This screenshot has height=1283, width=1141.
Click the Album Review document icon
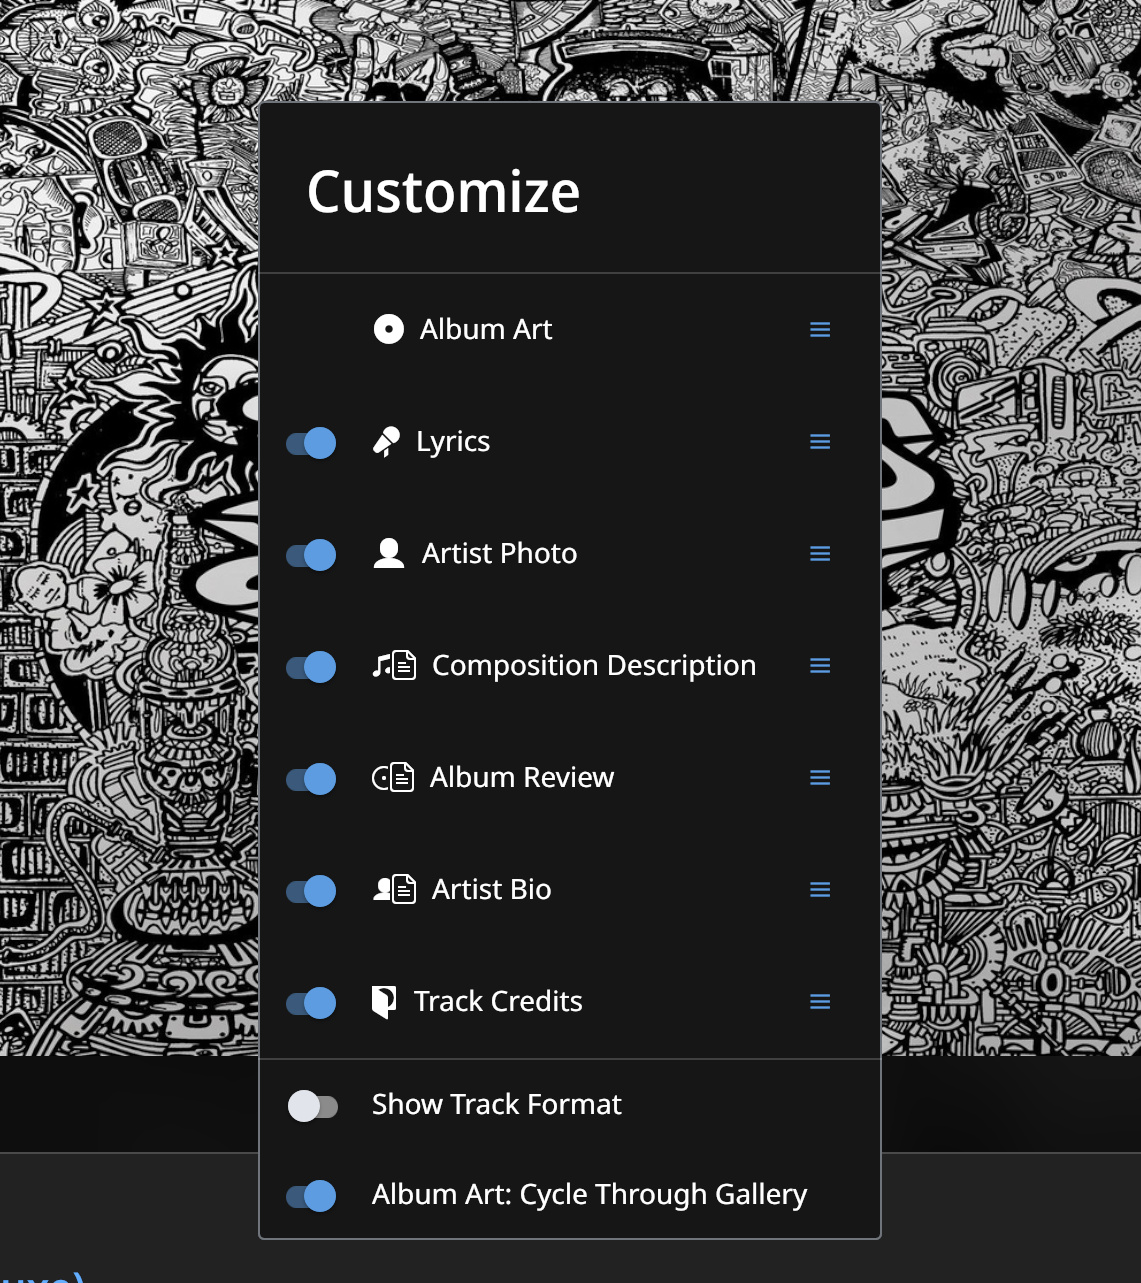pyautogui.click(x=392, y=777)
